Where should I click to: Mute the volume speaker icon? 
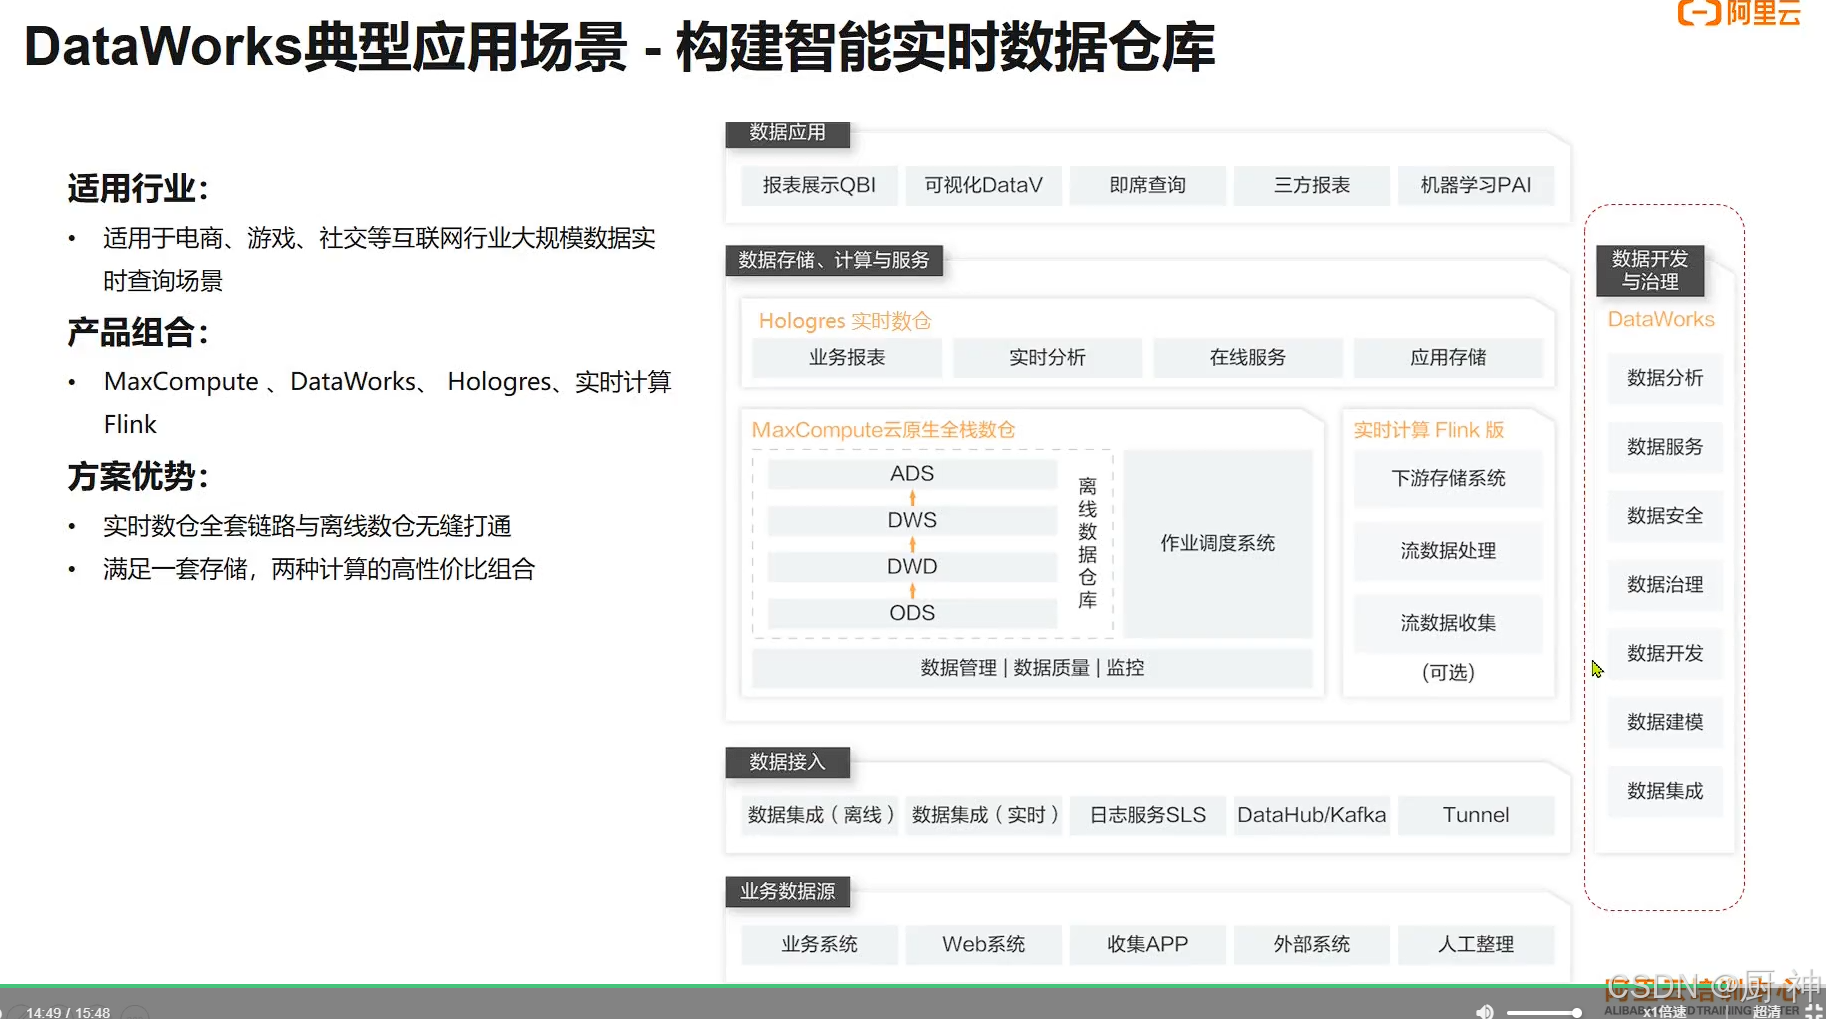pyautogui.click(x=1484, y=1011)
